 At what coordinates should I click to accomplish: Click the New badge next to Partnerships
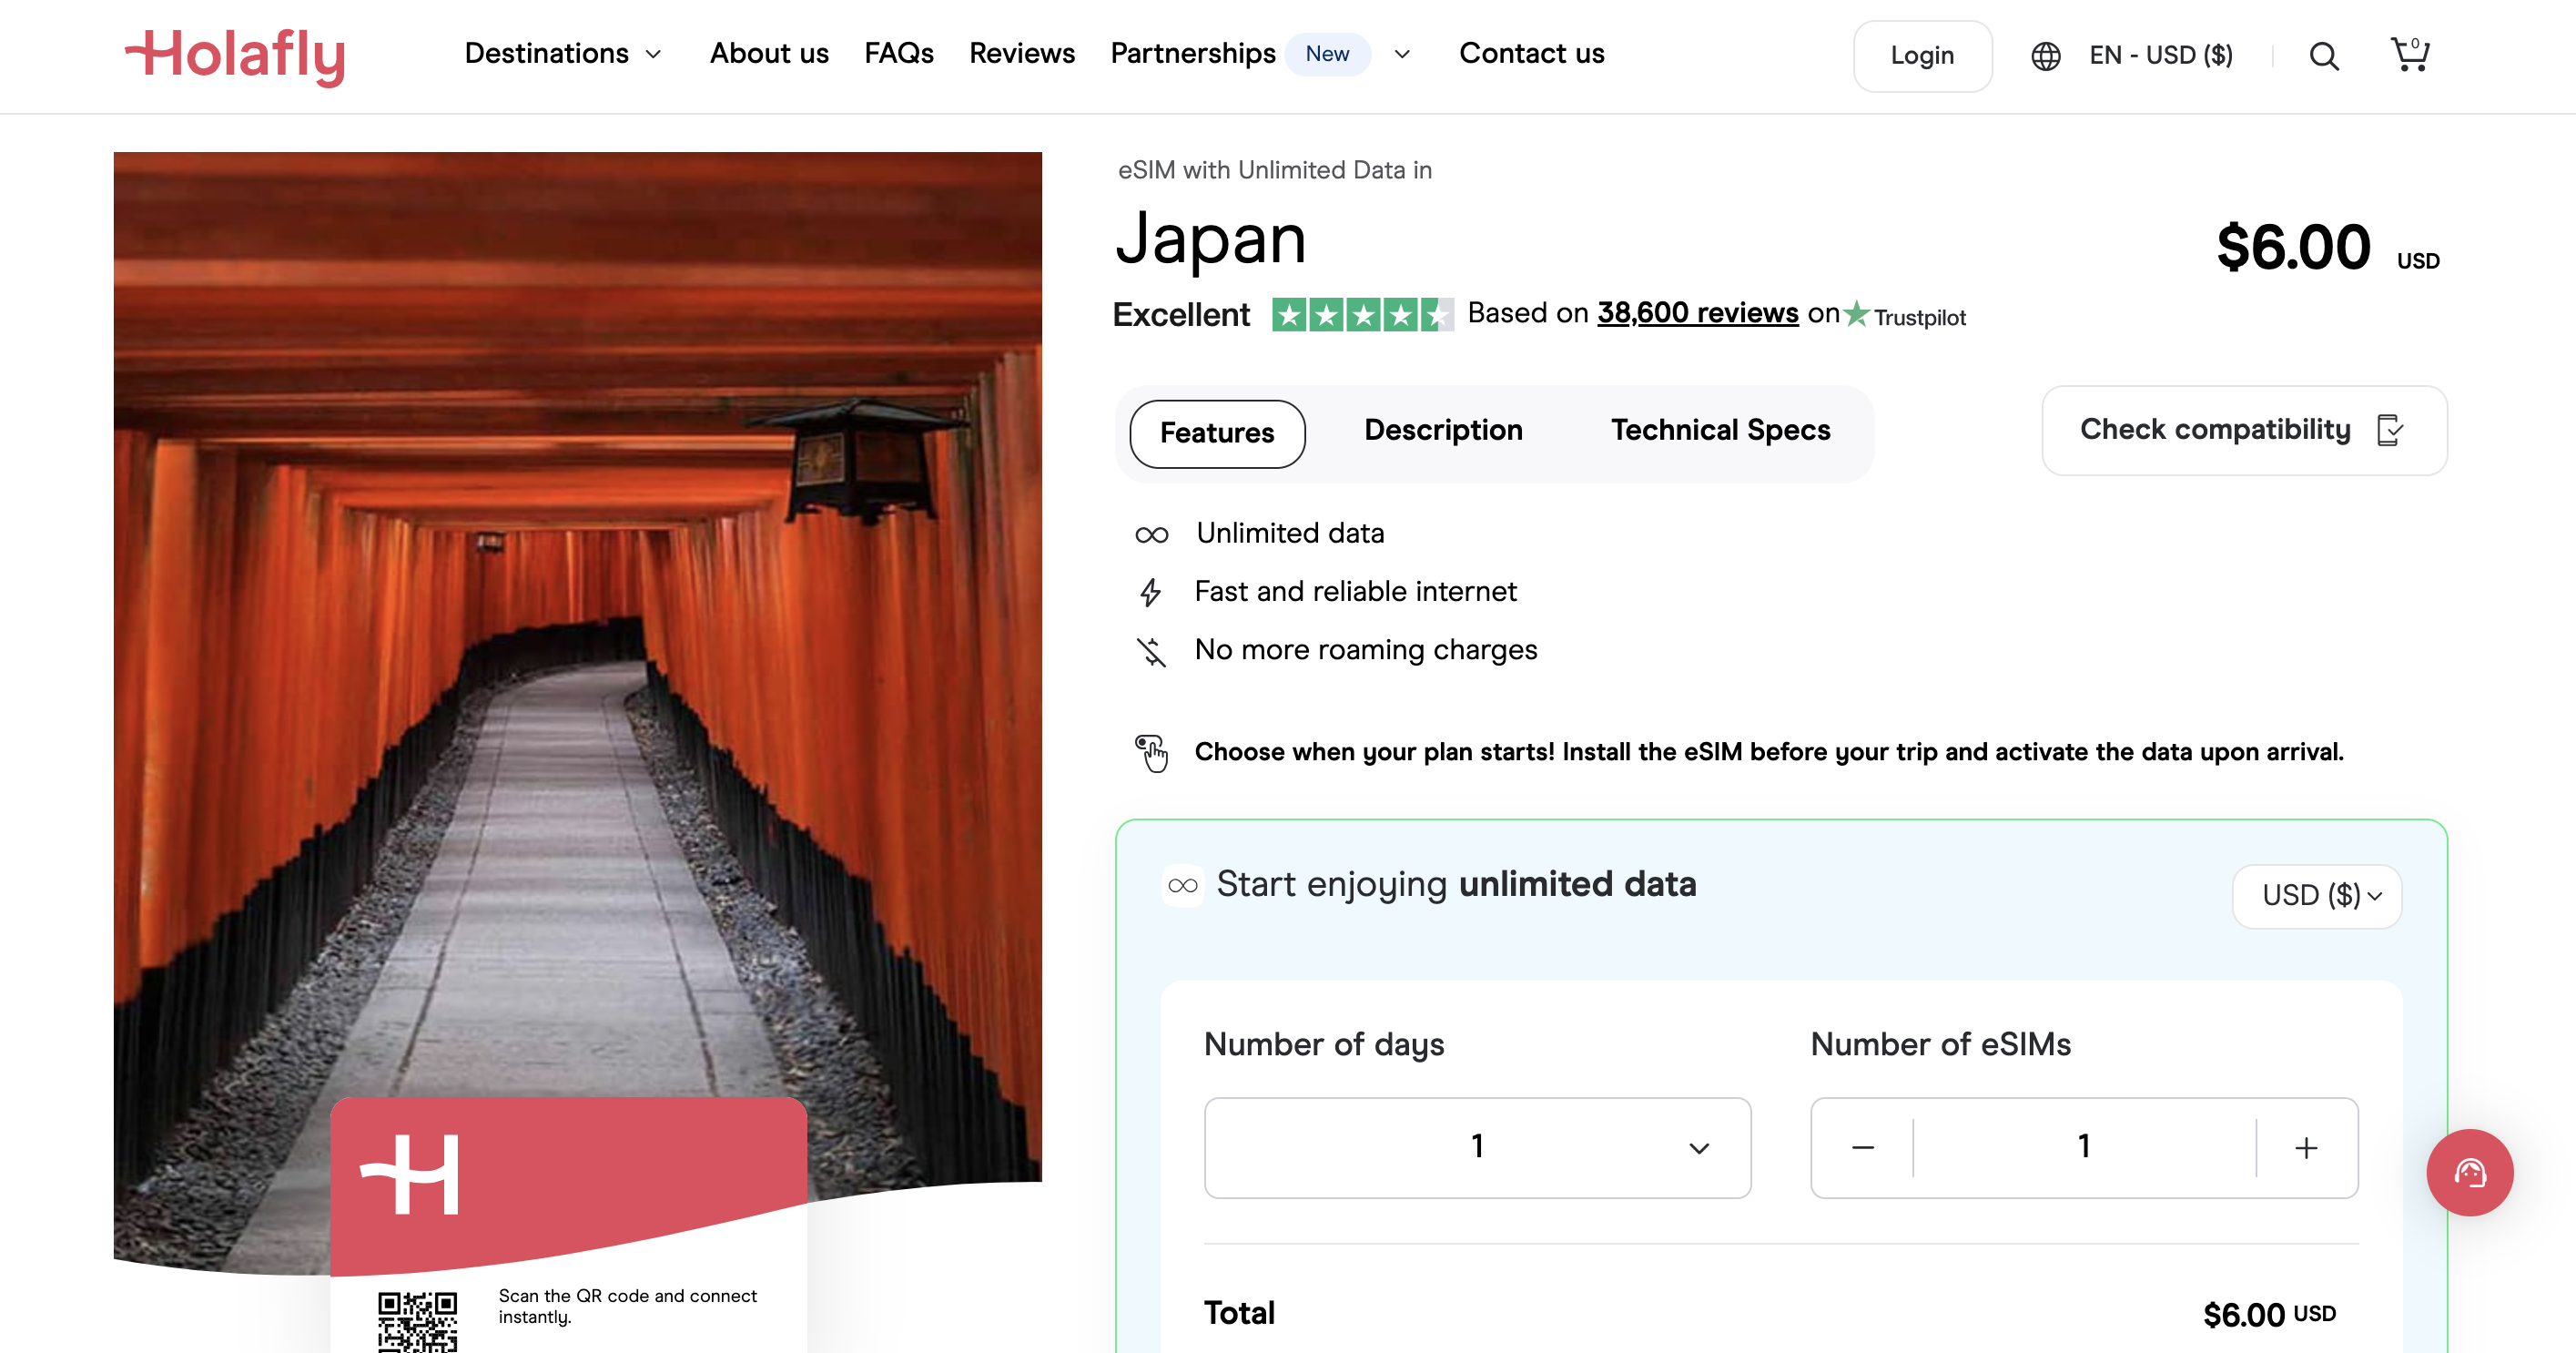coord(1327,54)
